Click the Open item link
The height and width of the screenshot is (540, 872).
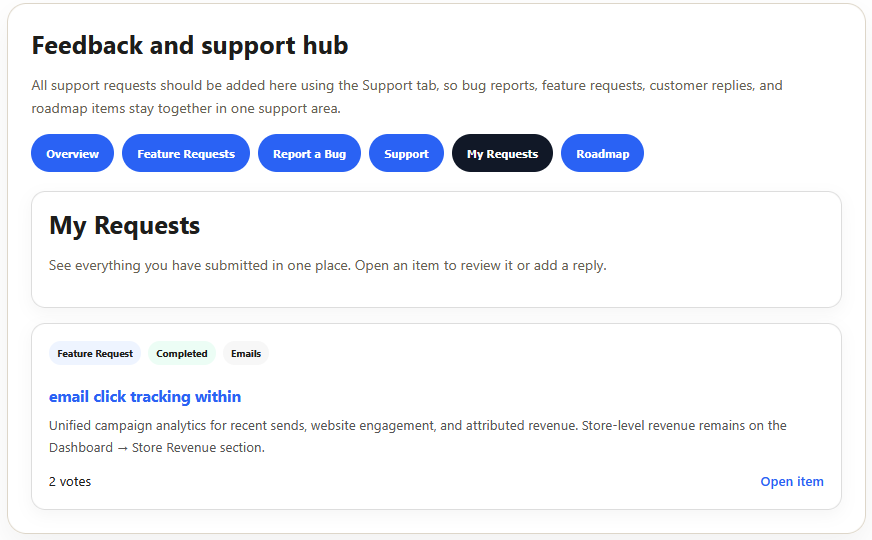pos(792,482)
